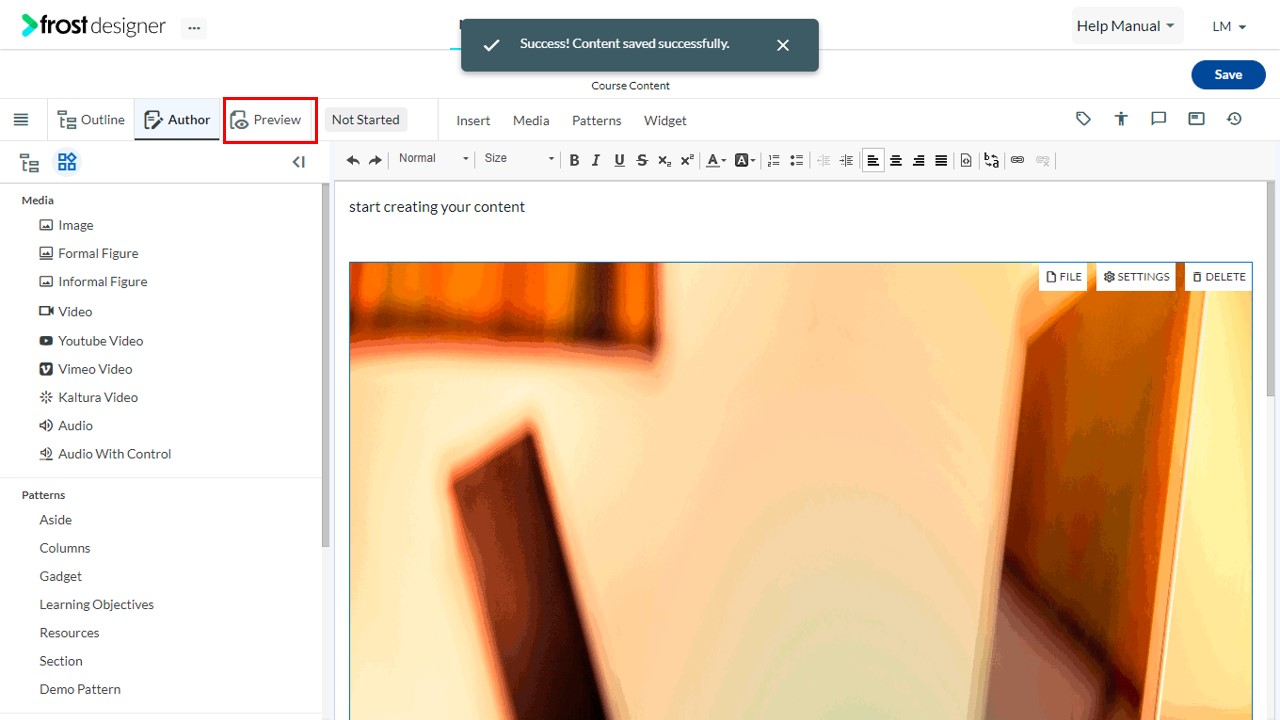Open the Widget menu

[665, 120]
